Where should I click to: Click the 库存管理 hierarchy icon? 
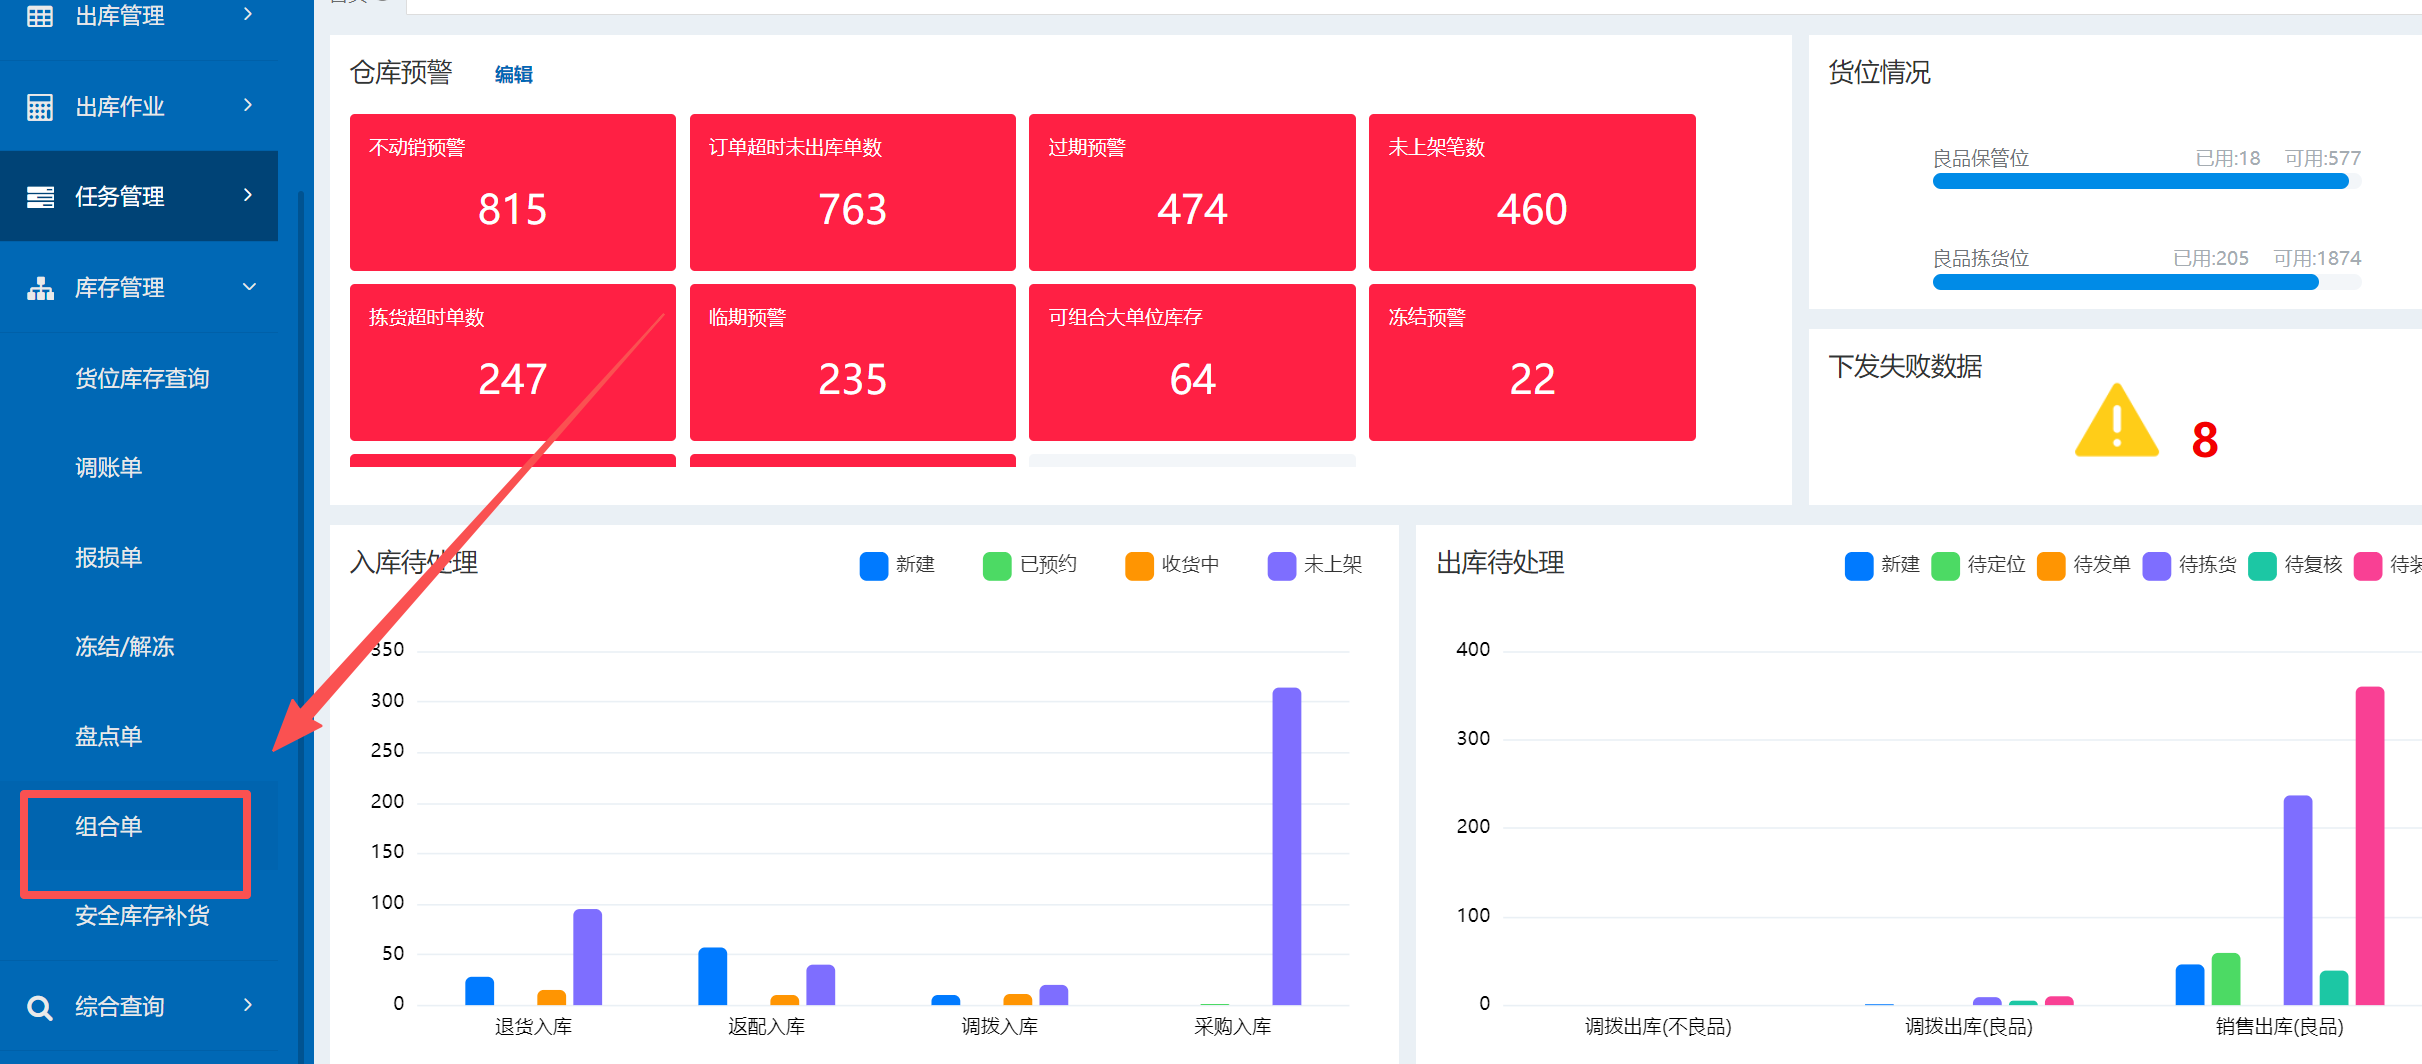pyautogui.click(x=40, y=288)
